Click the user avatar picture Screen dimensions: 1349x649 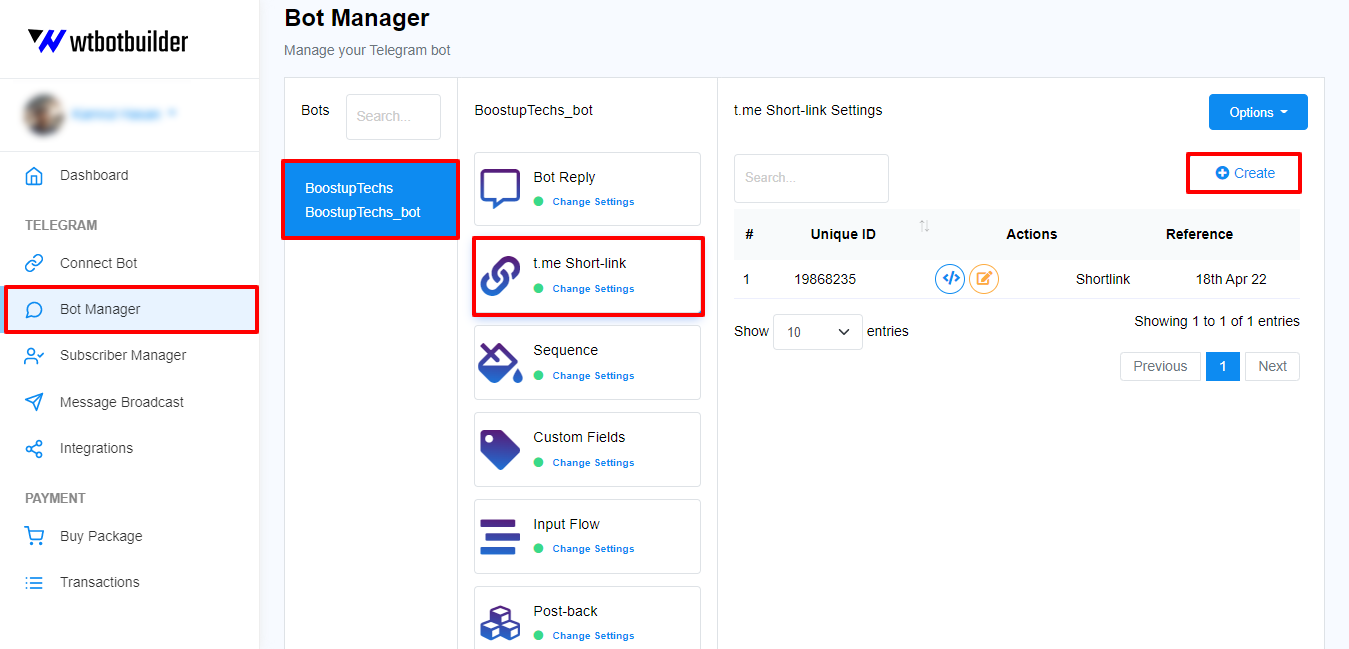coord(42,115)
